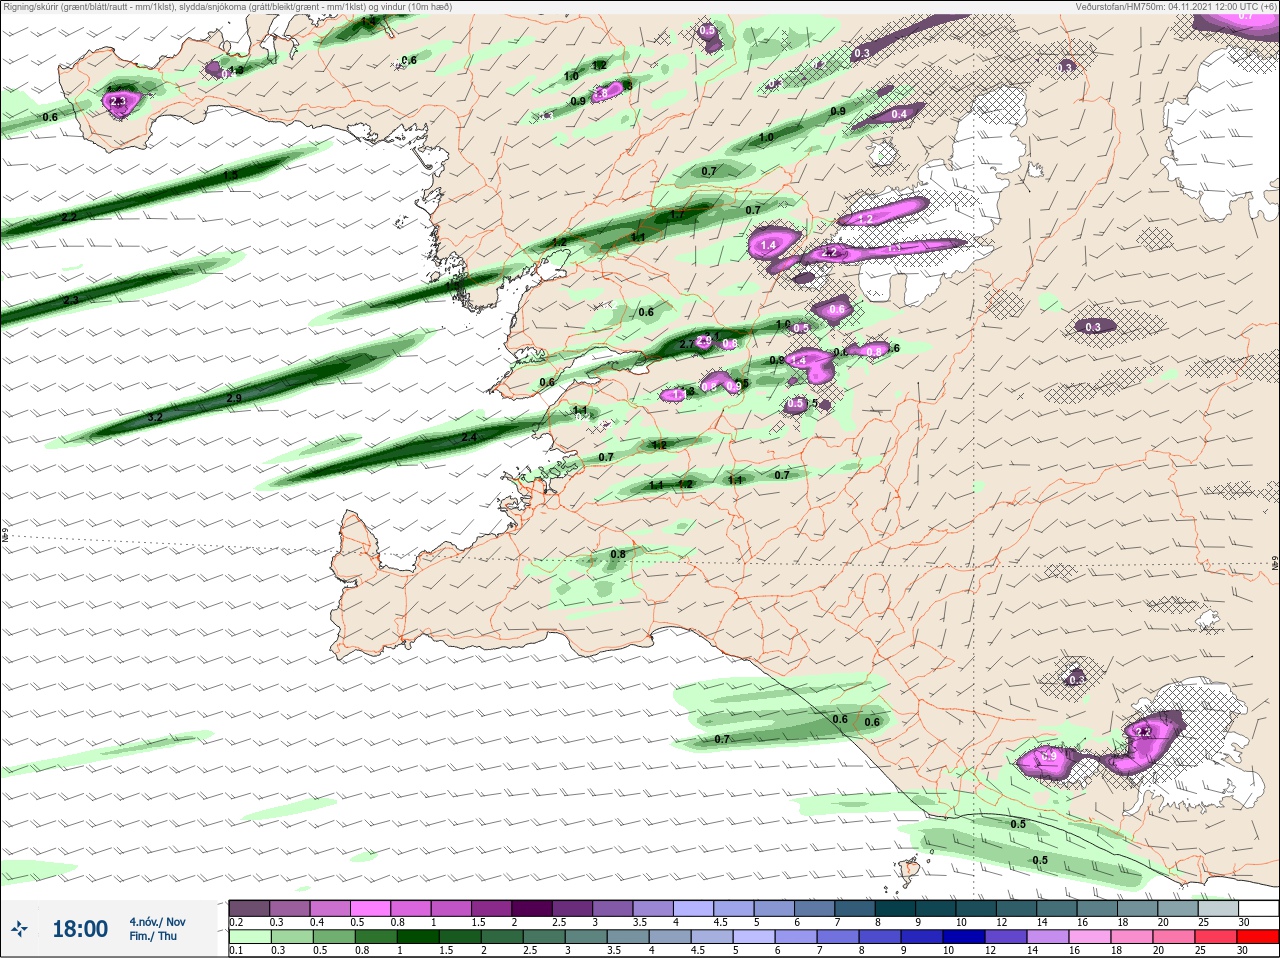Click the 2.4 rainfall value on the rain band

pyautogui.click(x=469, y=438)
